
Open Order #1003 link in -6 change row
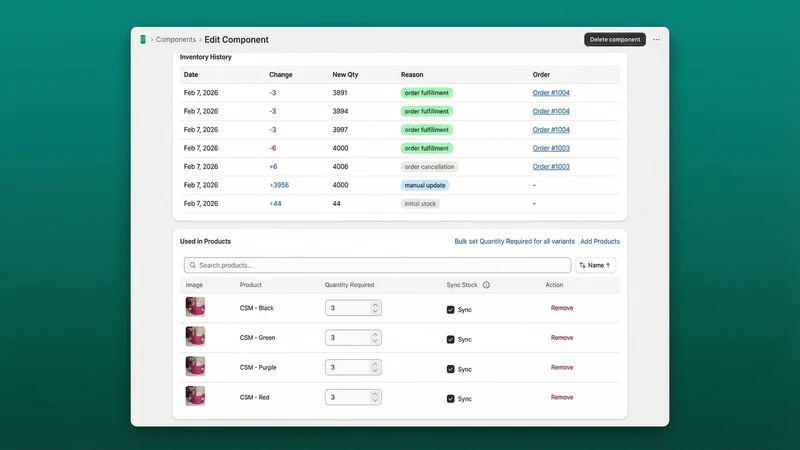[x=551, y=148]
